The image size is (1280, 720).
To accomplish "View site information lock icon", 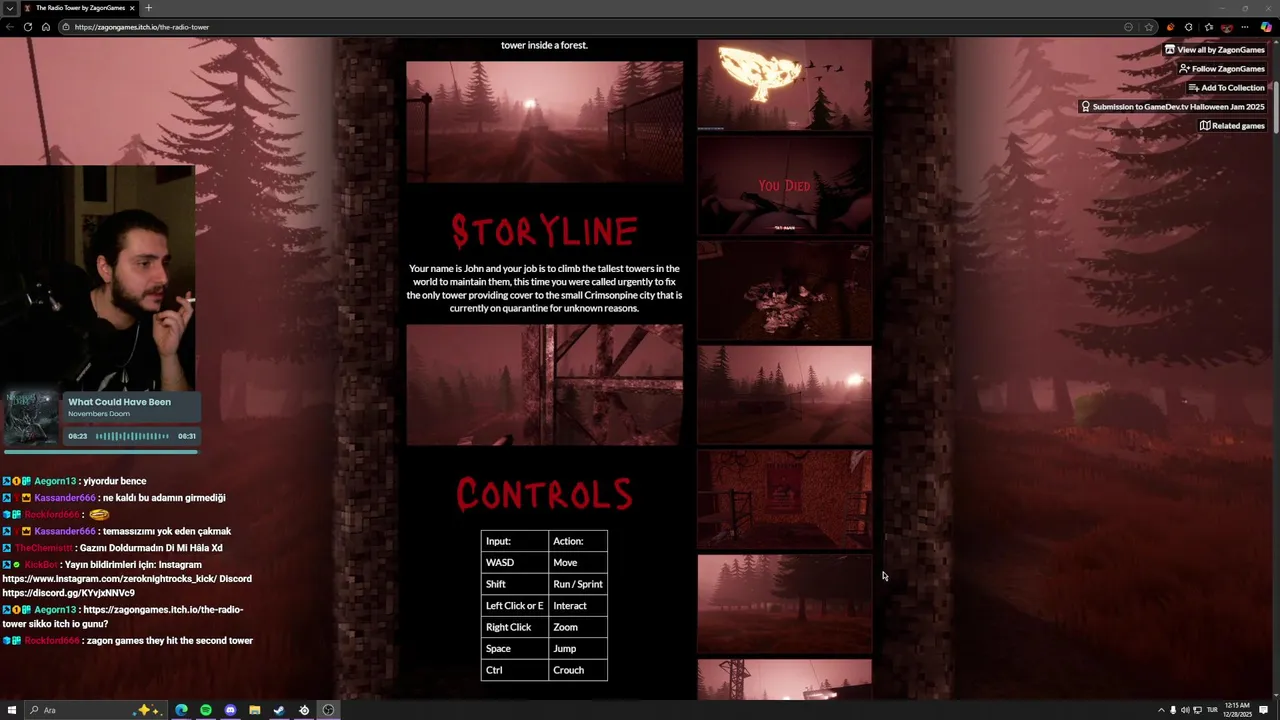I will point(66,27).
